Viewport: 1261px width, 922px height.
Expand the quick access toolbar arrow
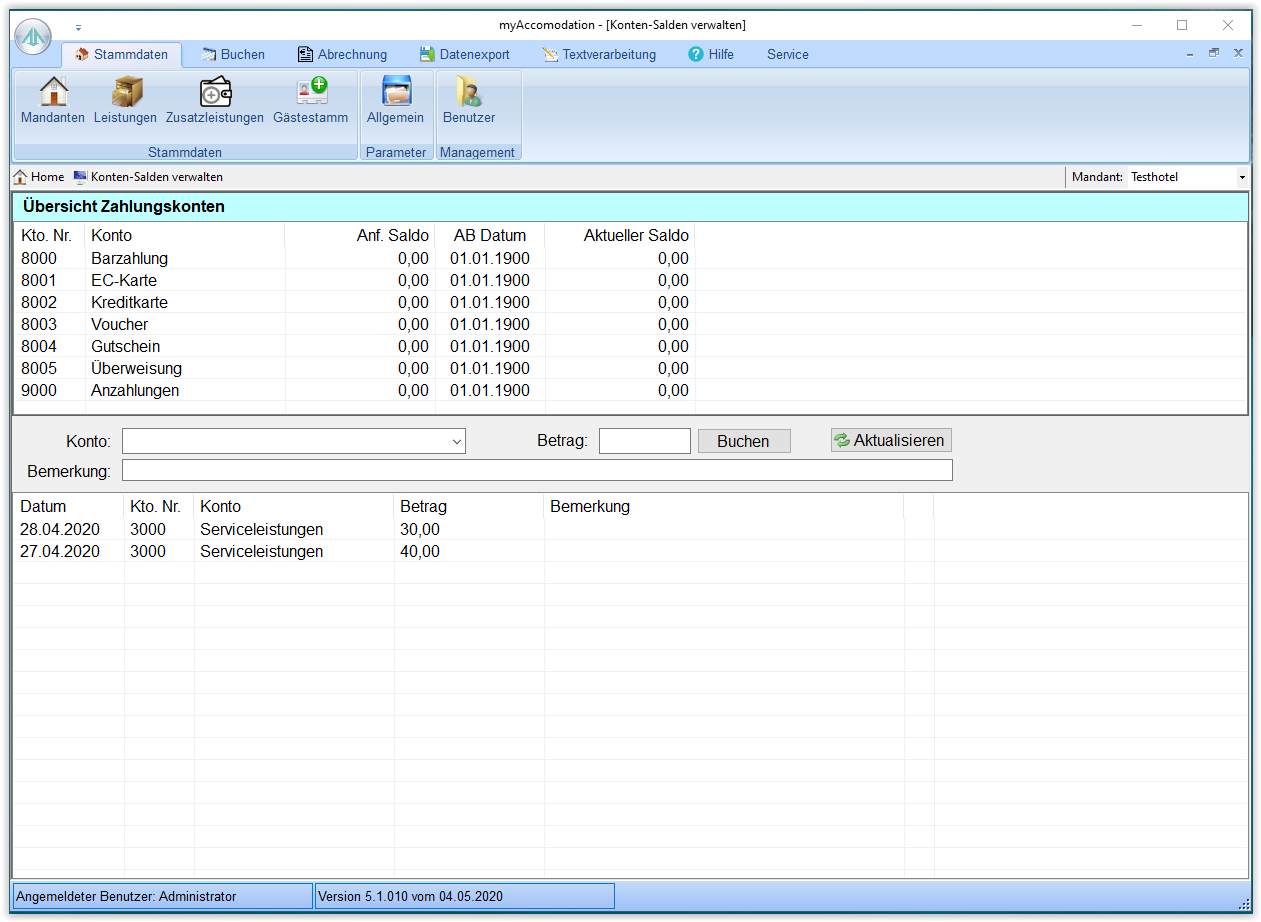(79, 27)
